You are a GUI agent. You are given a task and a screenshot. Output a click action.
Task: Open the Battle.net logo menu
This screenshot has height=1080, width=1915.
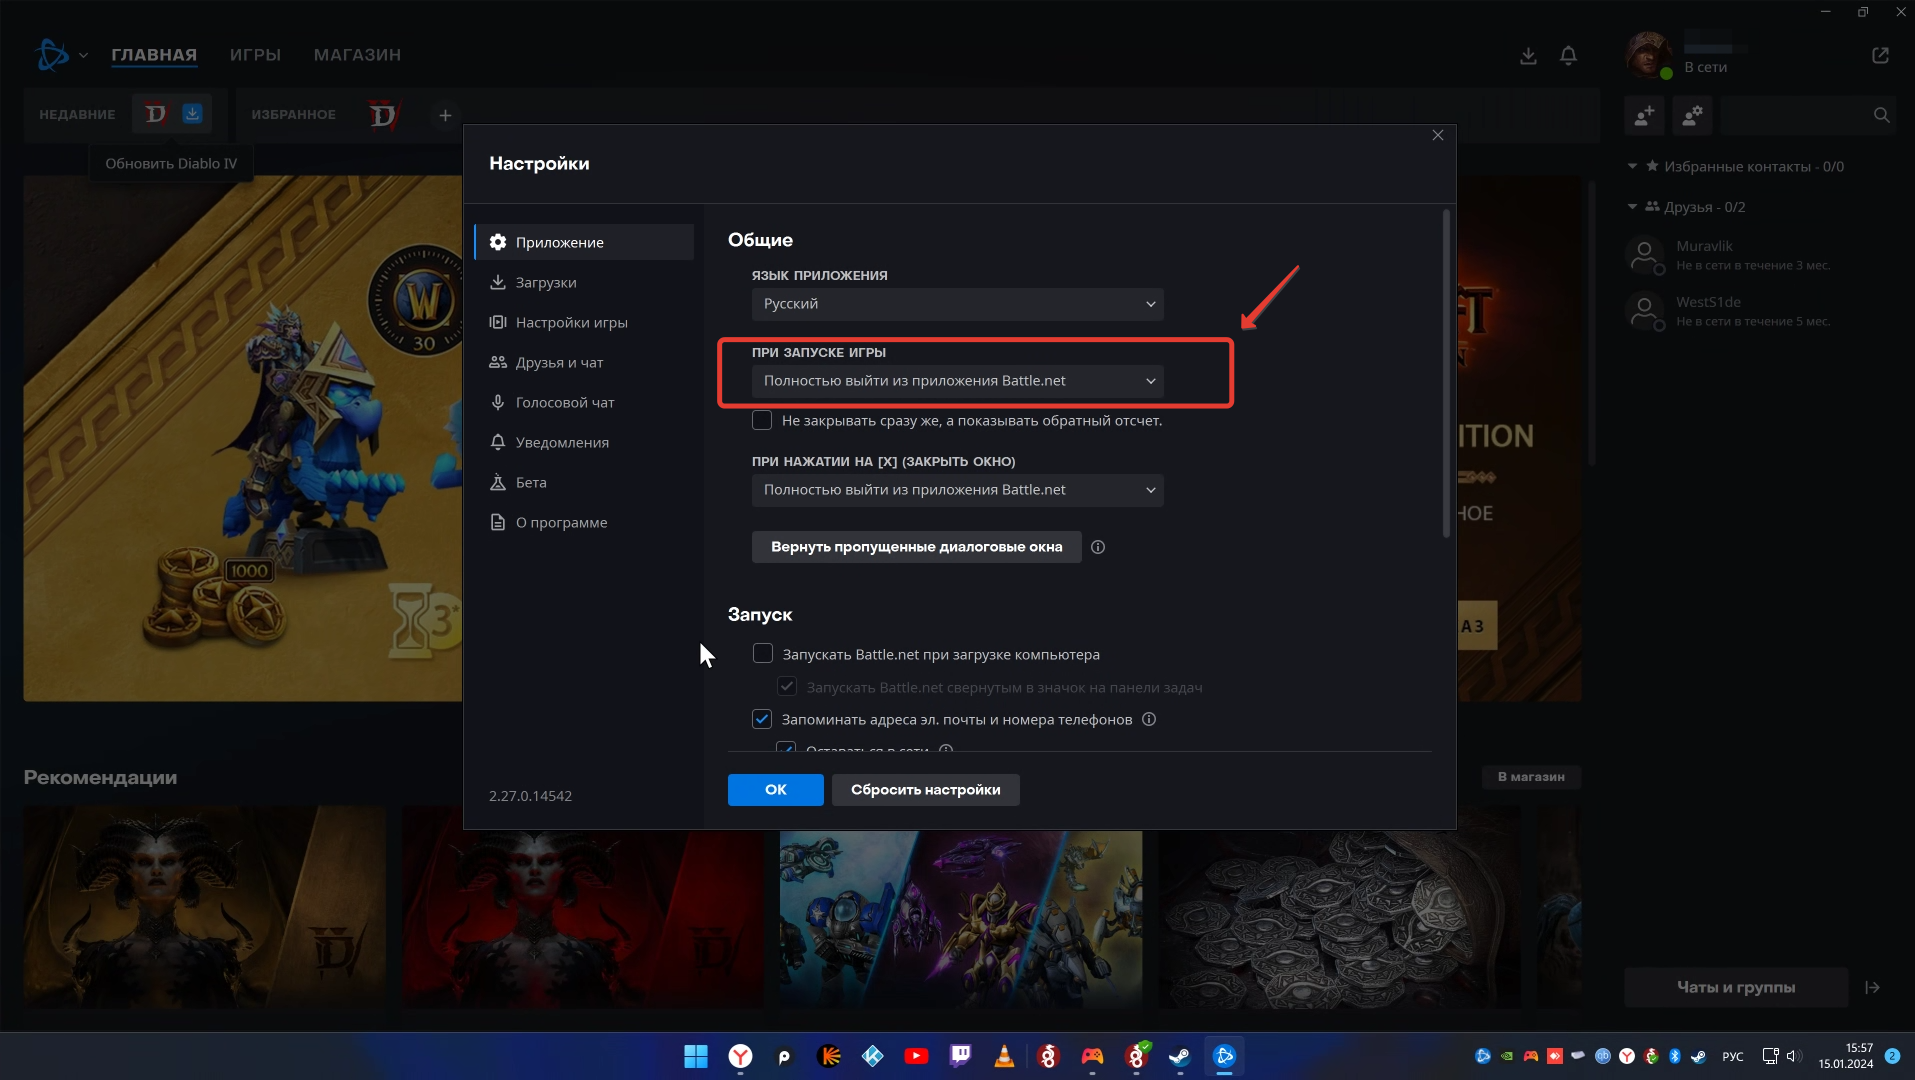(52, 55)
